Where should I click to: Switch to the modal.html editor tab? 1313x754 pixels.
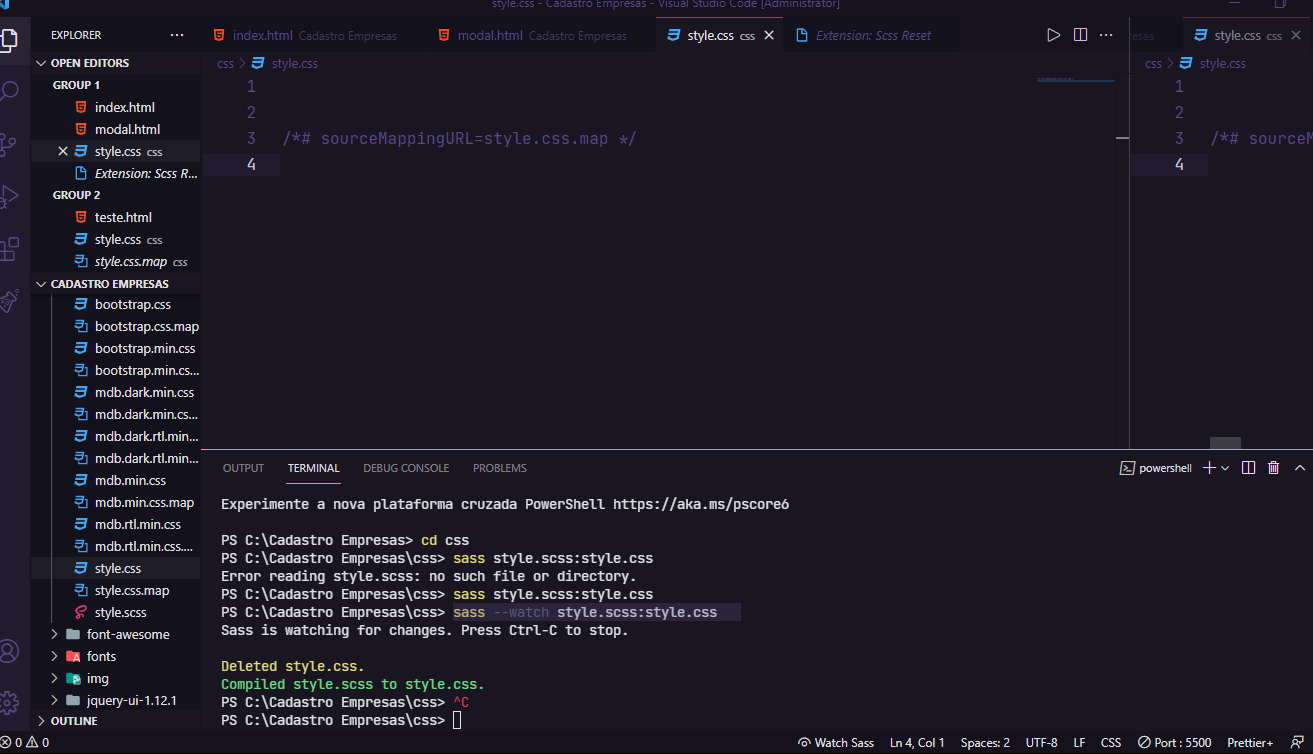point(540,35)
